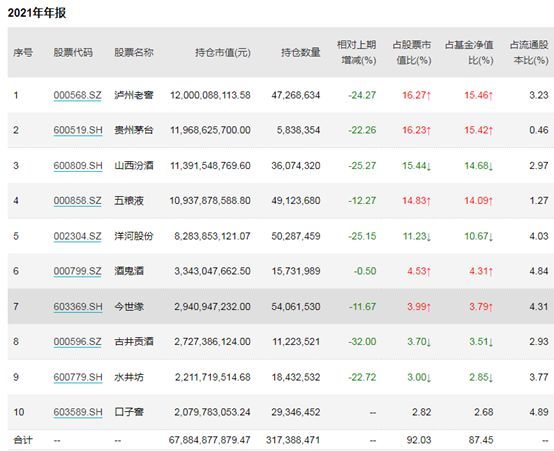This screenshot has height=451, width=554.
Task: Select market value 2,079,783,053.24
Action: (x=212, y=412)
